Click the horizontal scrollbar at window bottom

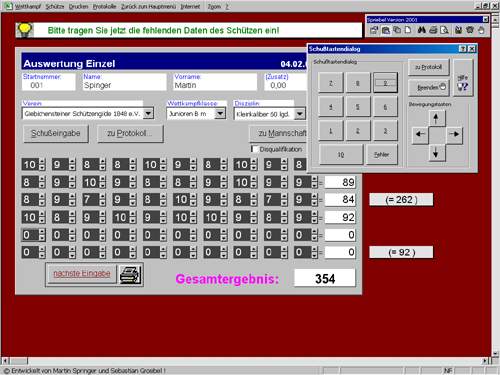(x=245, y=361)
